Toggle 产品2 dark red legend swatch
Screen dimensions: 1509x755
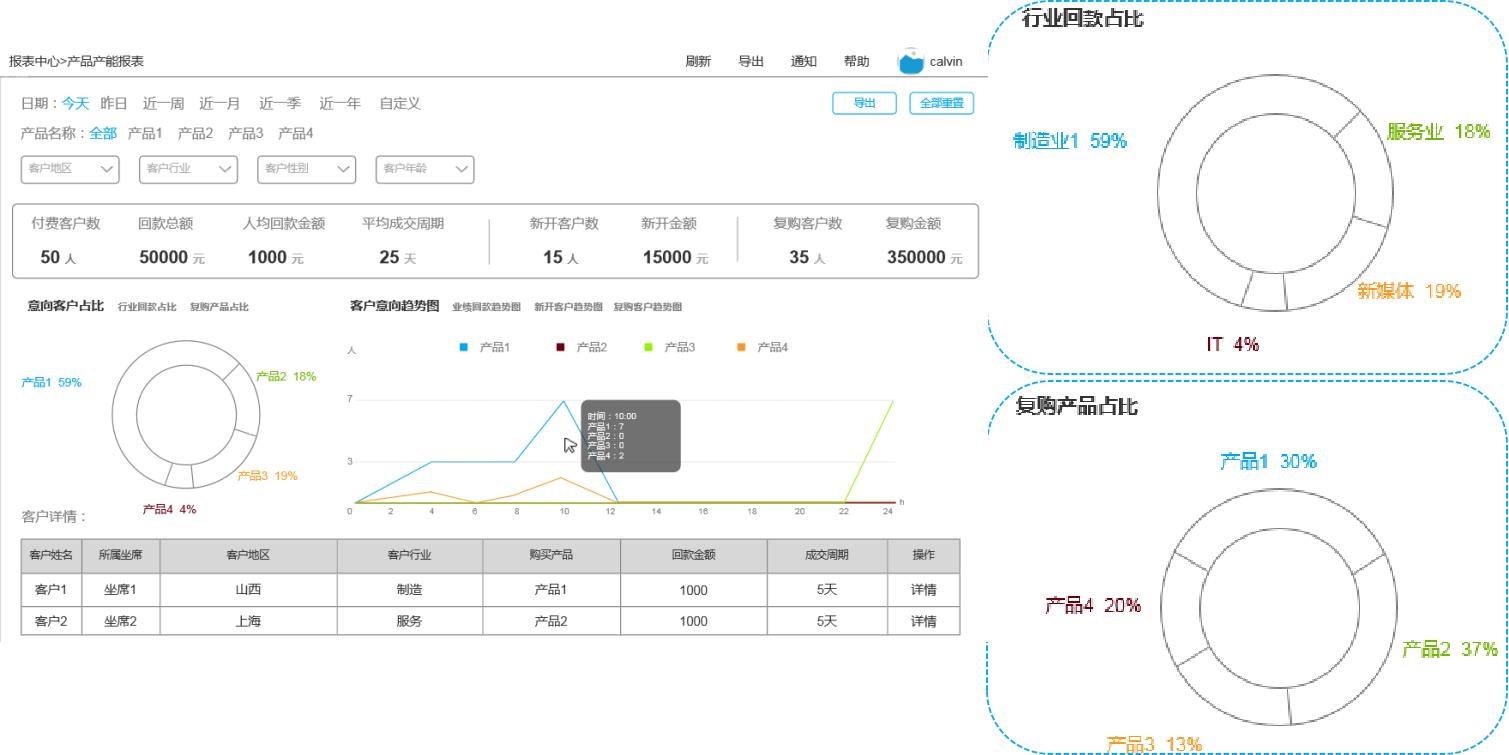pyautogui.click(x=560, y=347)
